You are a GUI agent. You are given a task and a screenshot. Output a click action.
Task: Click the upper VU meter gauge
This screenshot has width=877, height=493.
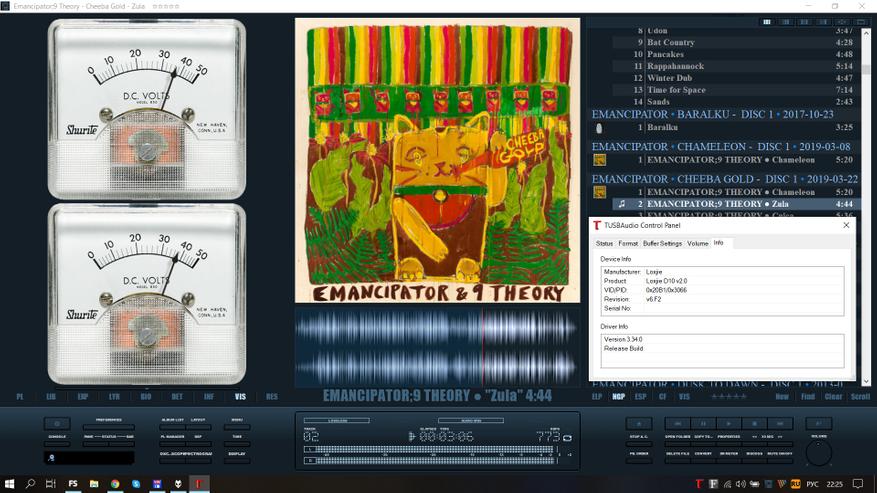(147, 109)
